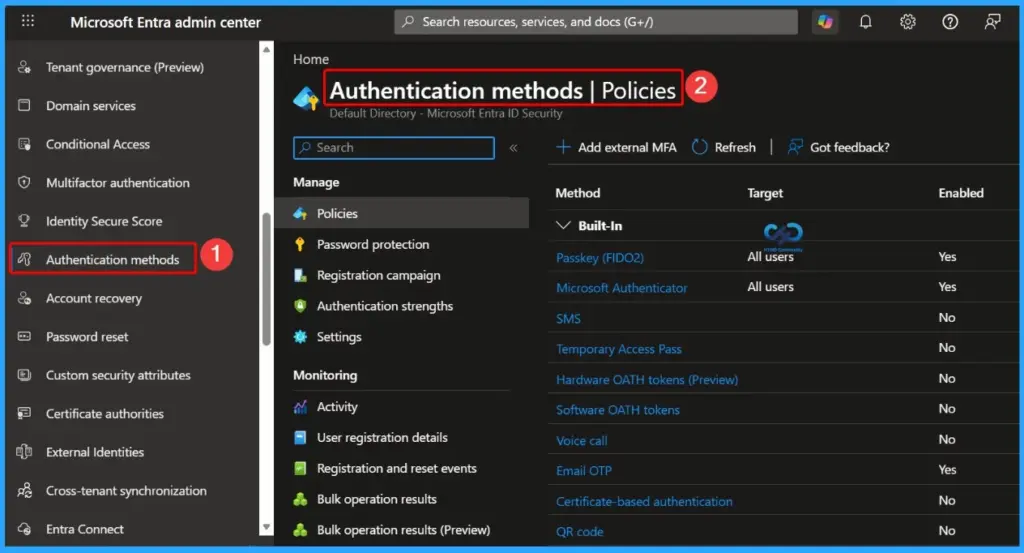The width and height of the screenshot is (1024, 553).
Task: Click the Yes value for Email OTP
Action: click(947, 469)
